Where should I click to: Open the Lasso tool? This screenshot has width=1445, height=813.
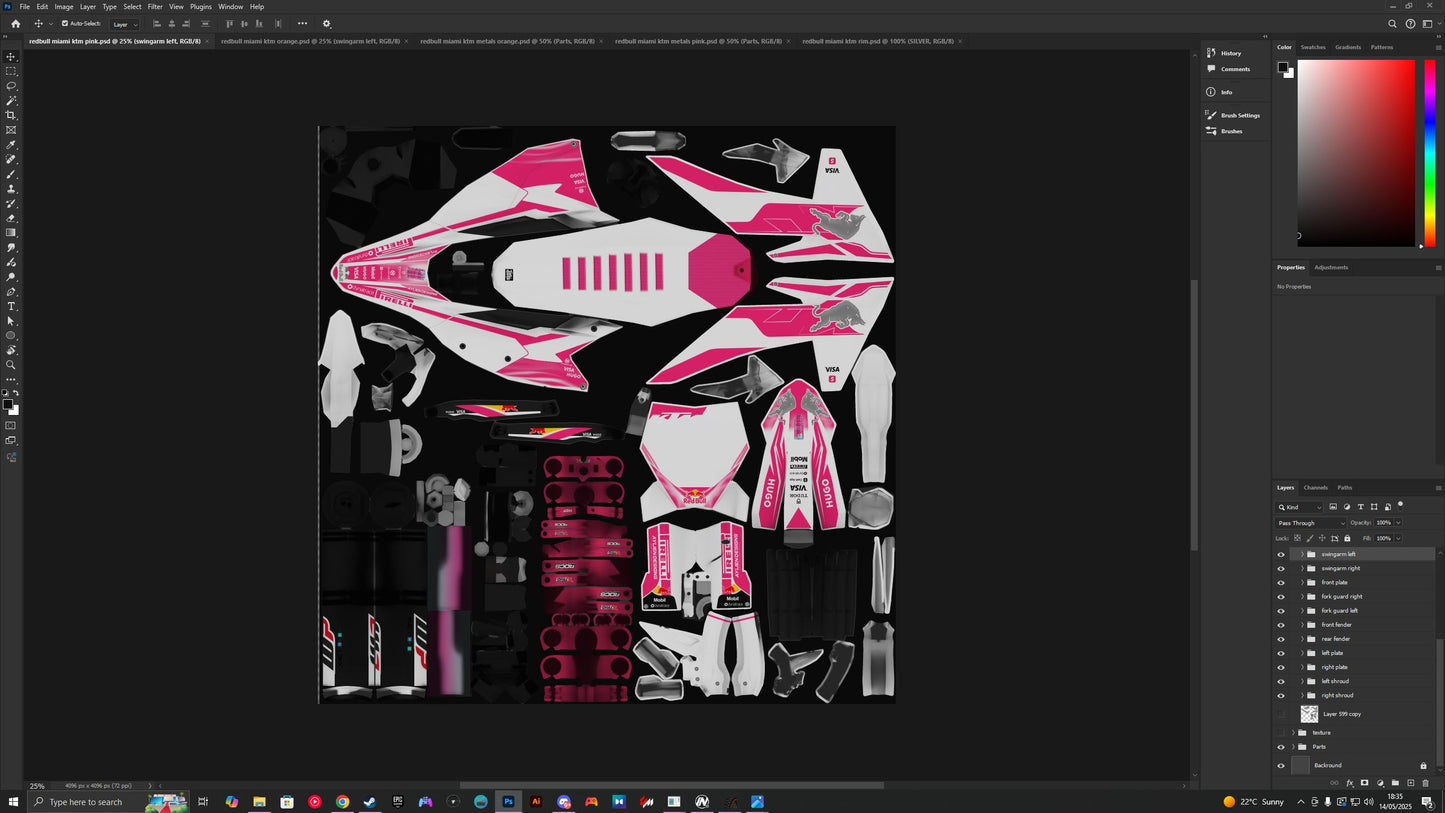(x=11, y=86)
